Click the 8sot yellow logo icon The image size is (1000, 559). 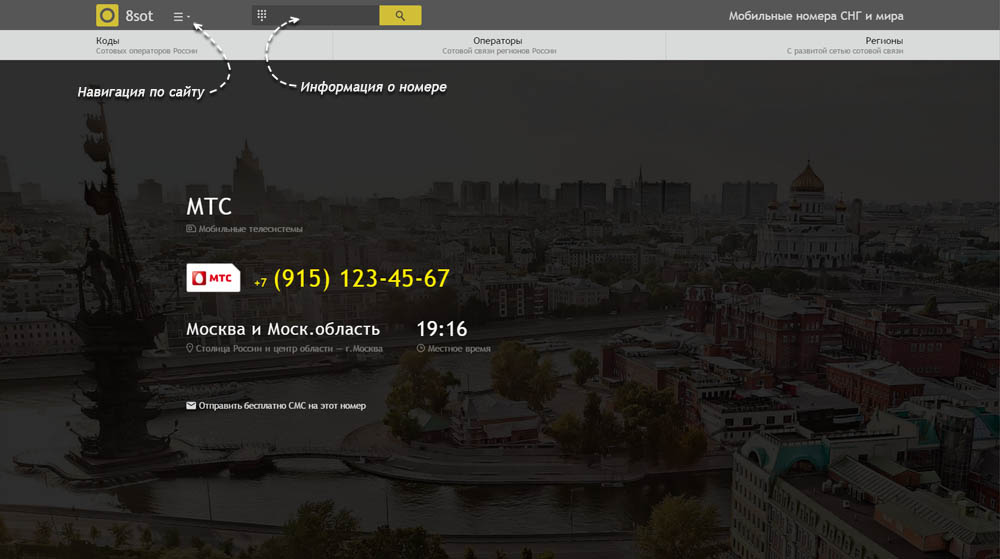point(107,15)
